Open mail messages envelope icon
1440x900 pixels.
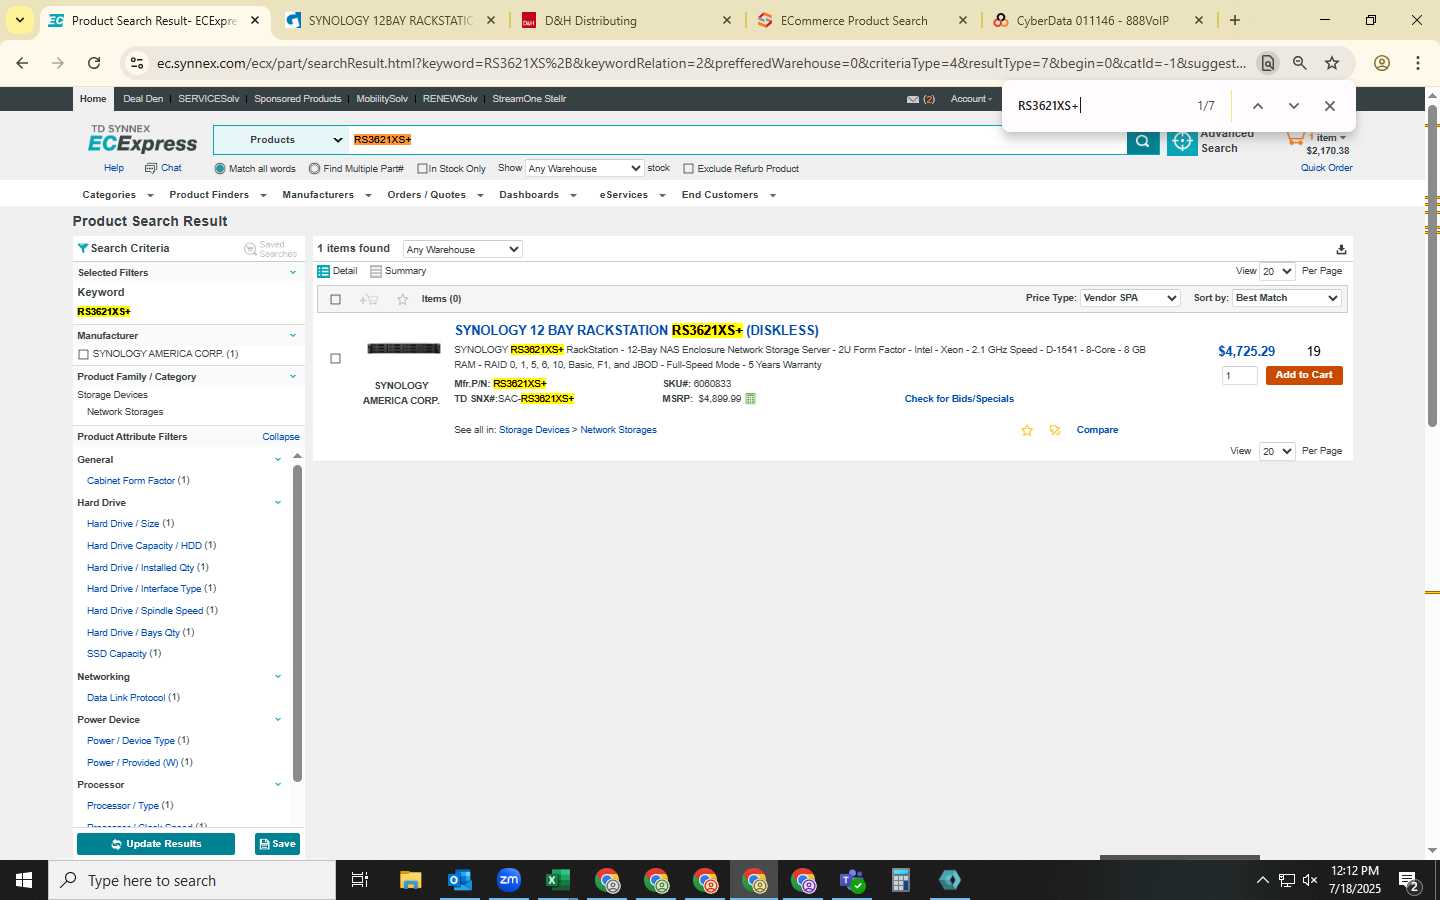pyautogui.click(x=912, y=99)
